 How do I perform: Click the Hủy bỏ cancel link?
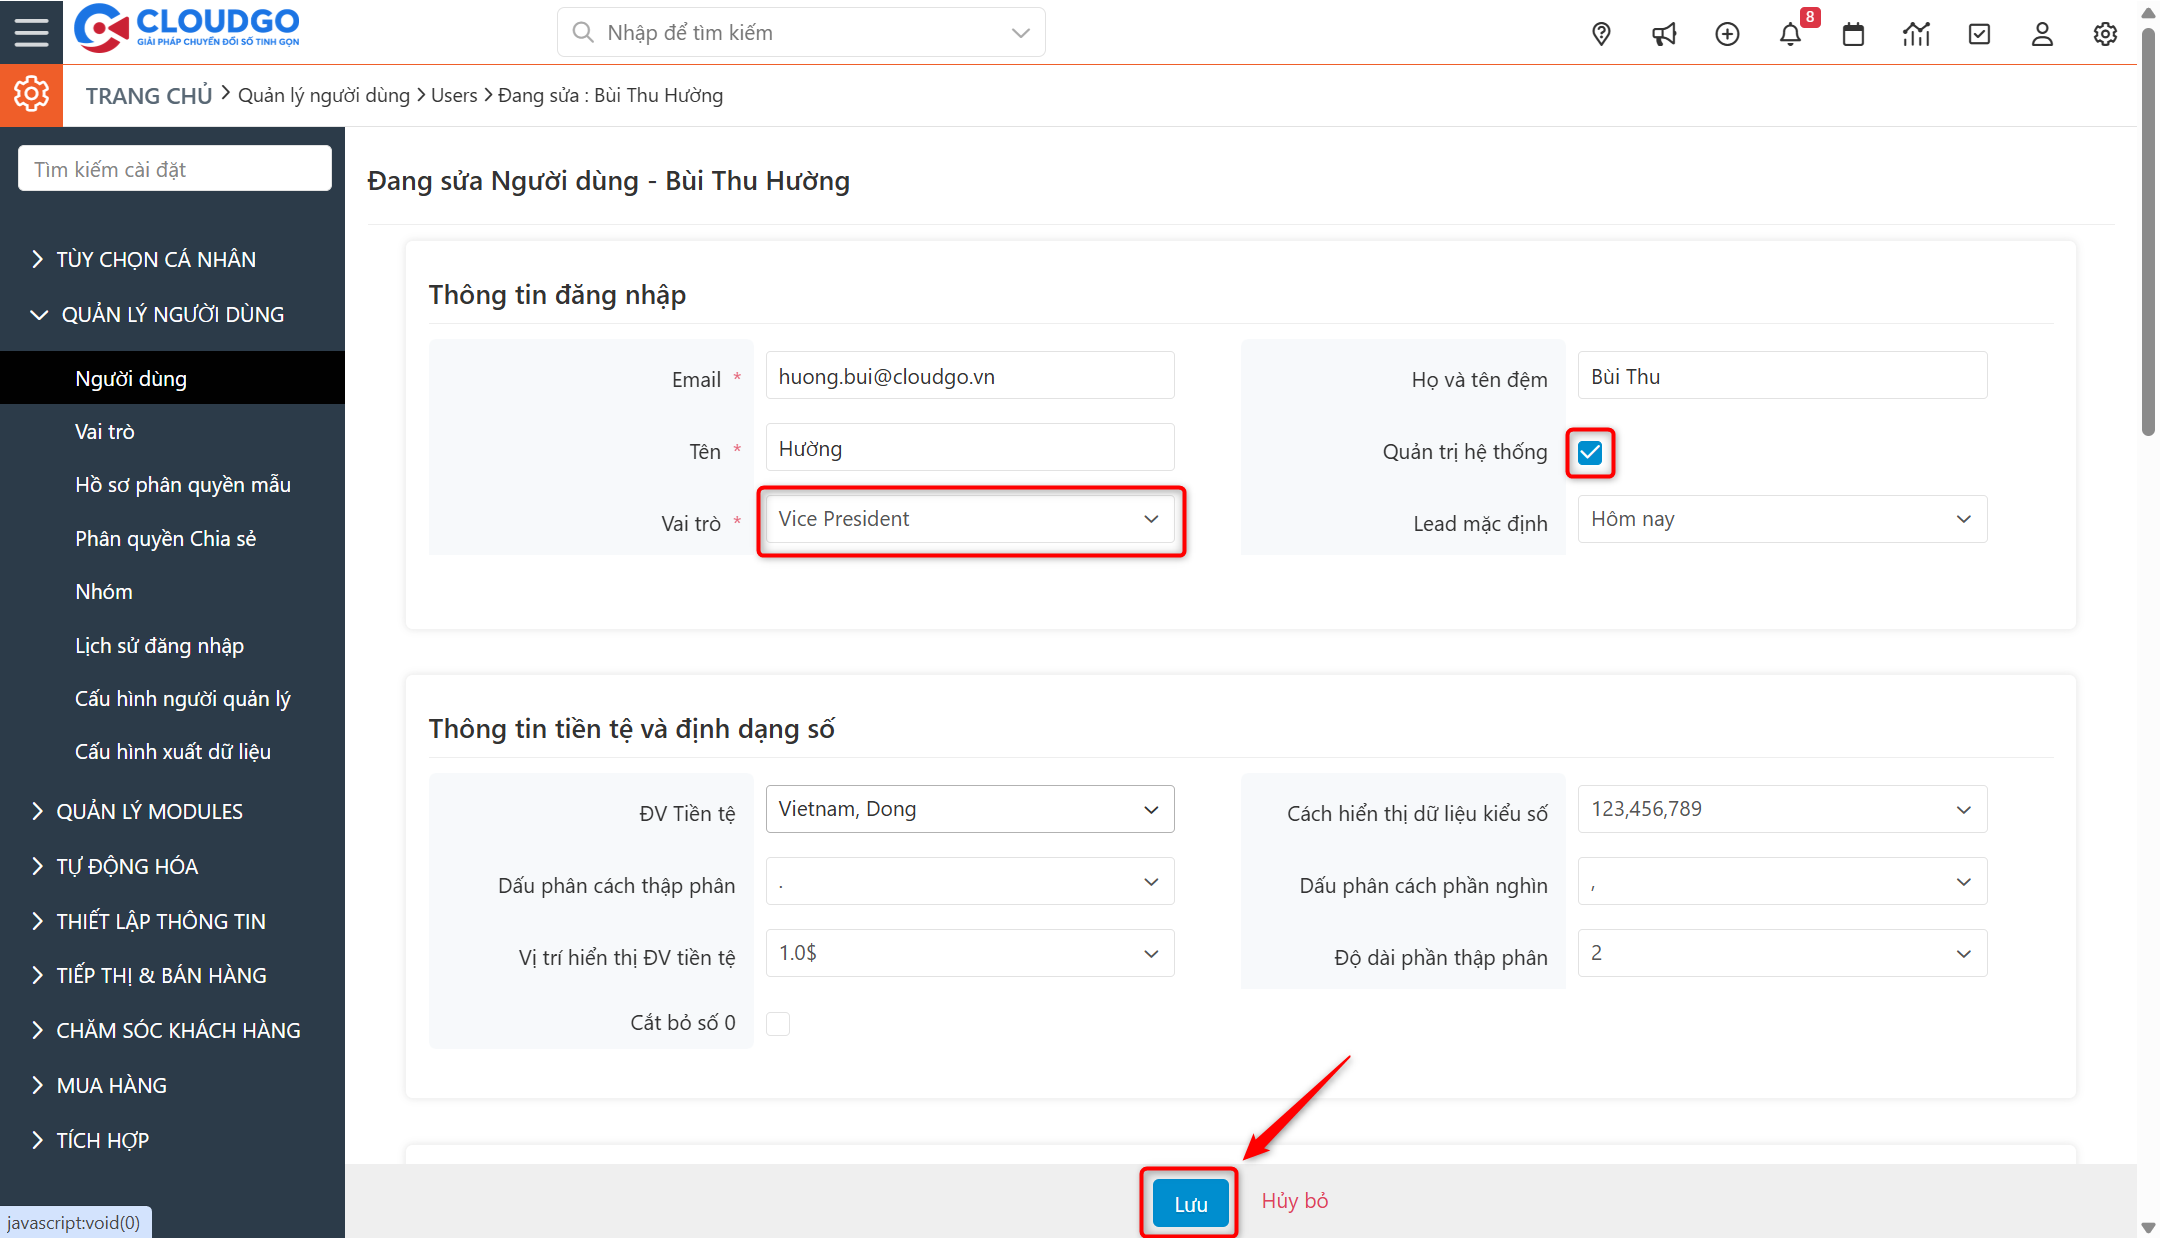1294,1201
